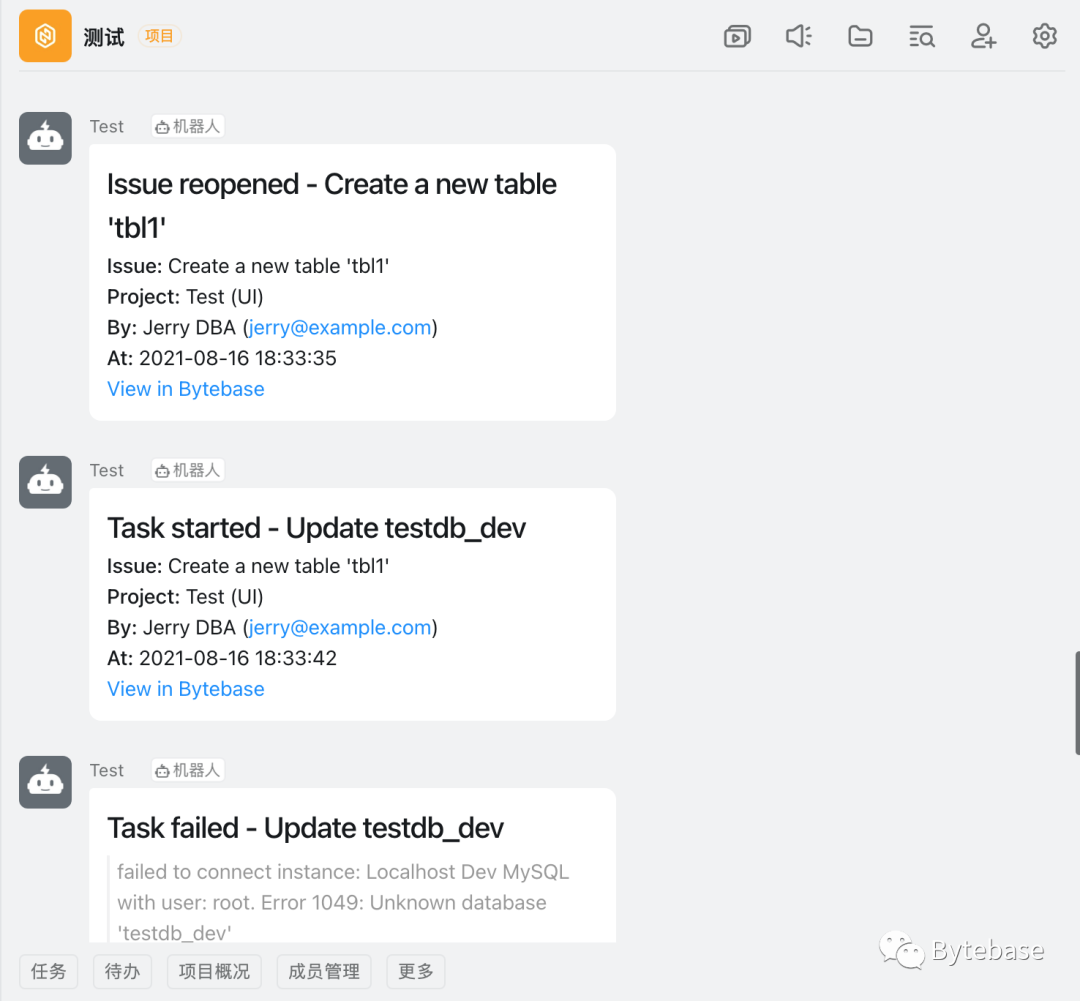Viewport: 1080px width, 1001px height.
Task: Click bot avatar beside Task failed message
Action: [x=45, y=782]
